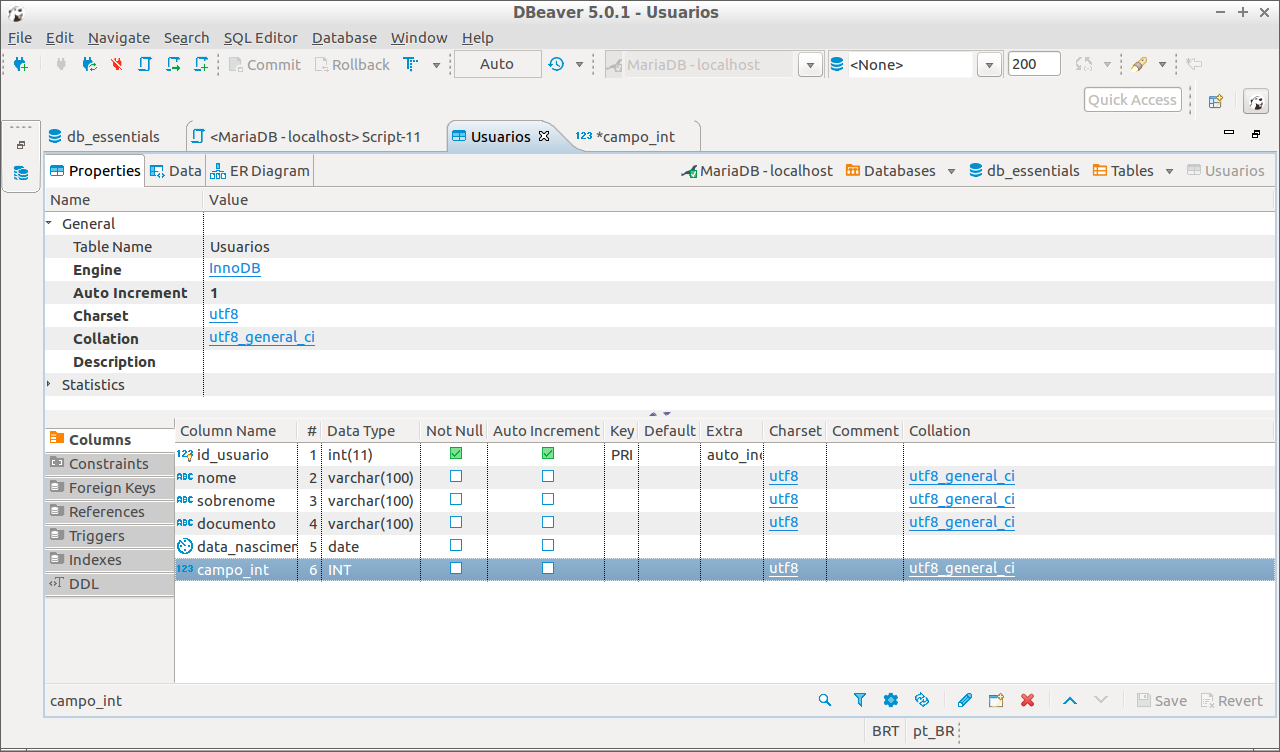Click the new SQL script icon with plus
The height and width of the screenshot is (752, 1280).
(201, 64)
